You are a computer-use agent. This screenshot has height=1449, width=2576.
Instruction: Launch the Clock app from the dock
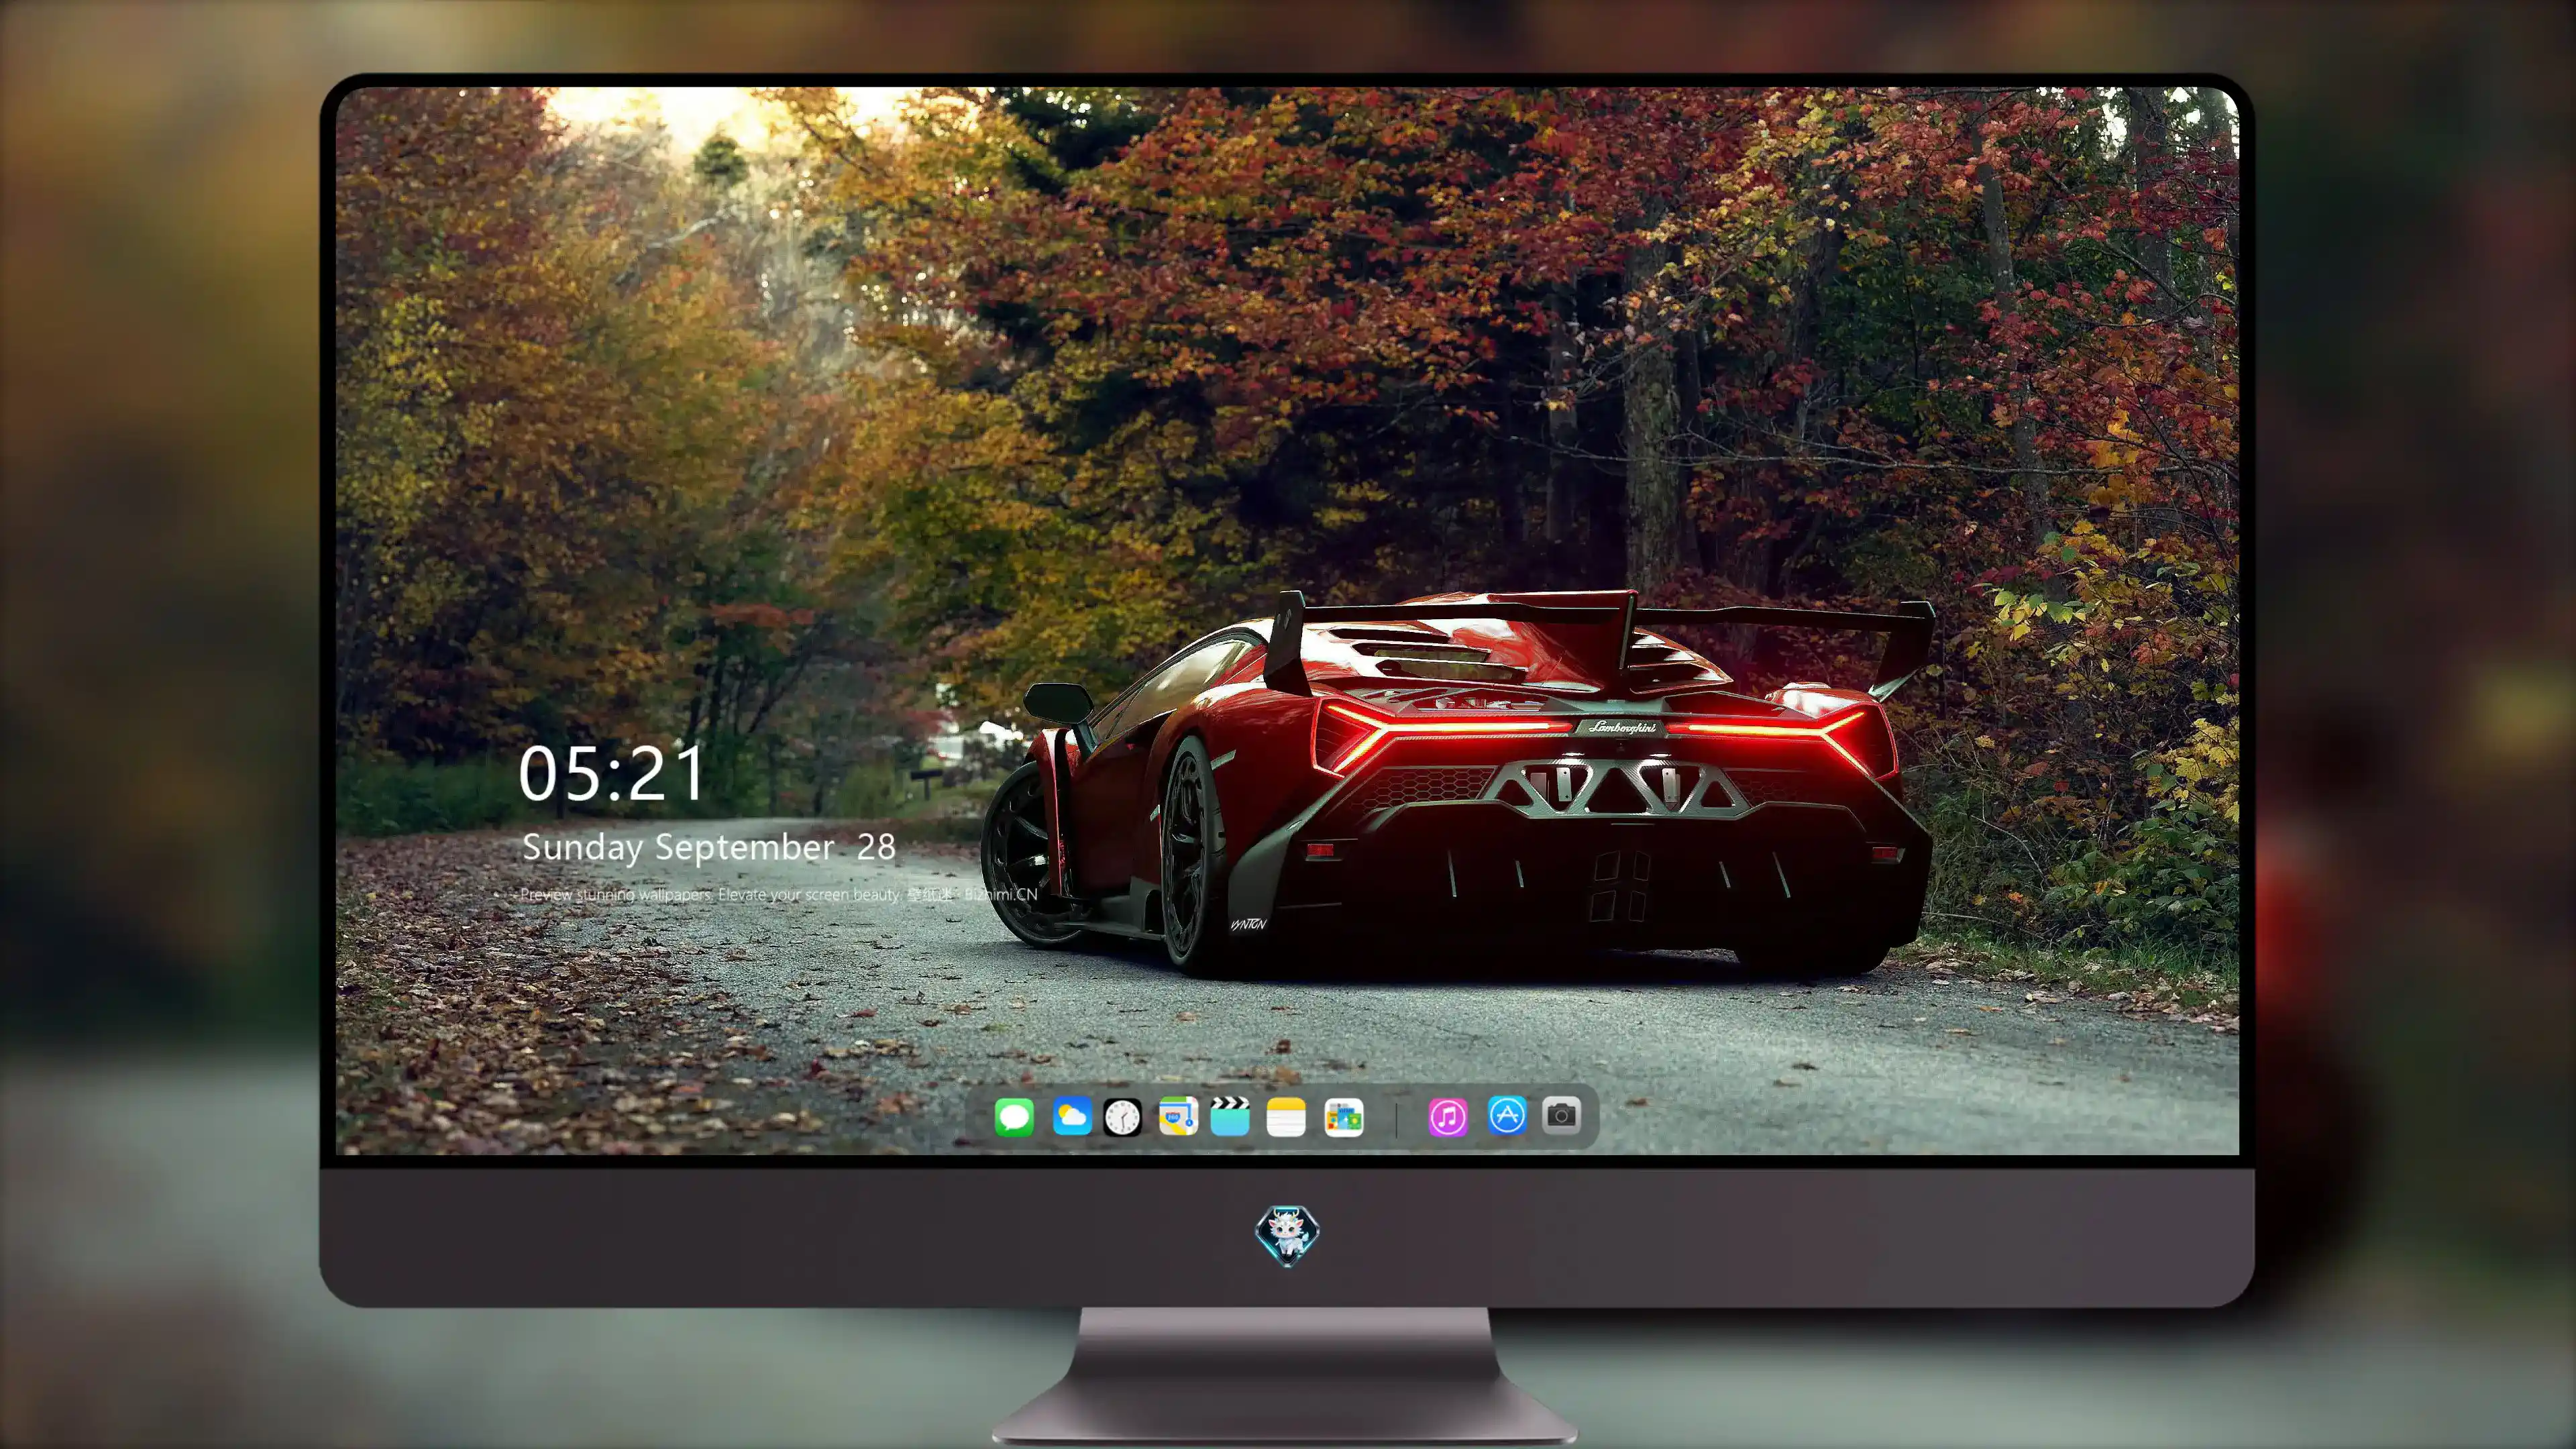pos(1122,1117)
